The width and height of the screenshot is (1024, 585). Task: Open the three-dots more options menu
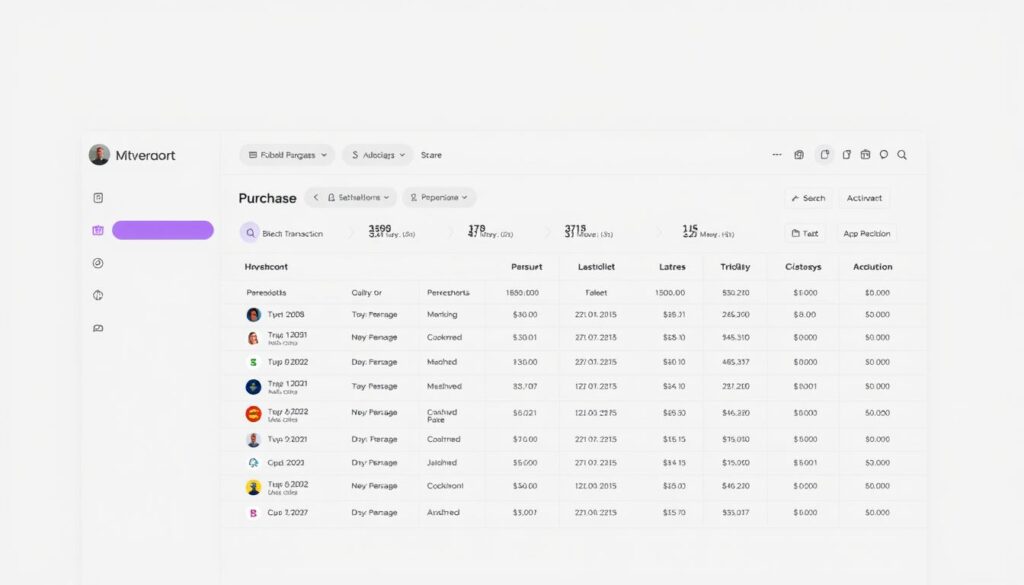coord(777,155)
